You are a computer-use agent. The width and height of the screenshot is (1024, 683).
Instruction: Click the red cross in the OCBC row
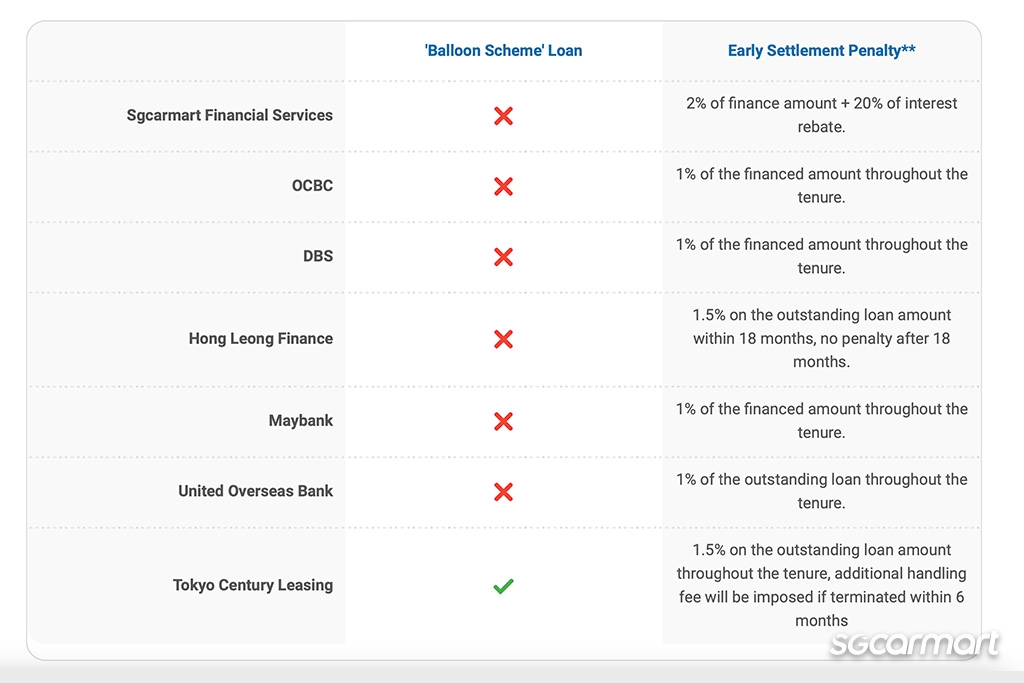pos(503,186)
